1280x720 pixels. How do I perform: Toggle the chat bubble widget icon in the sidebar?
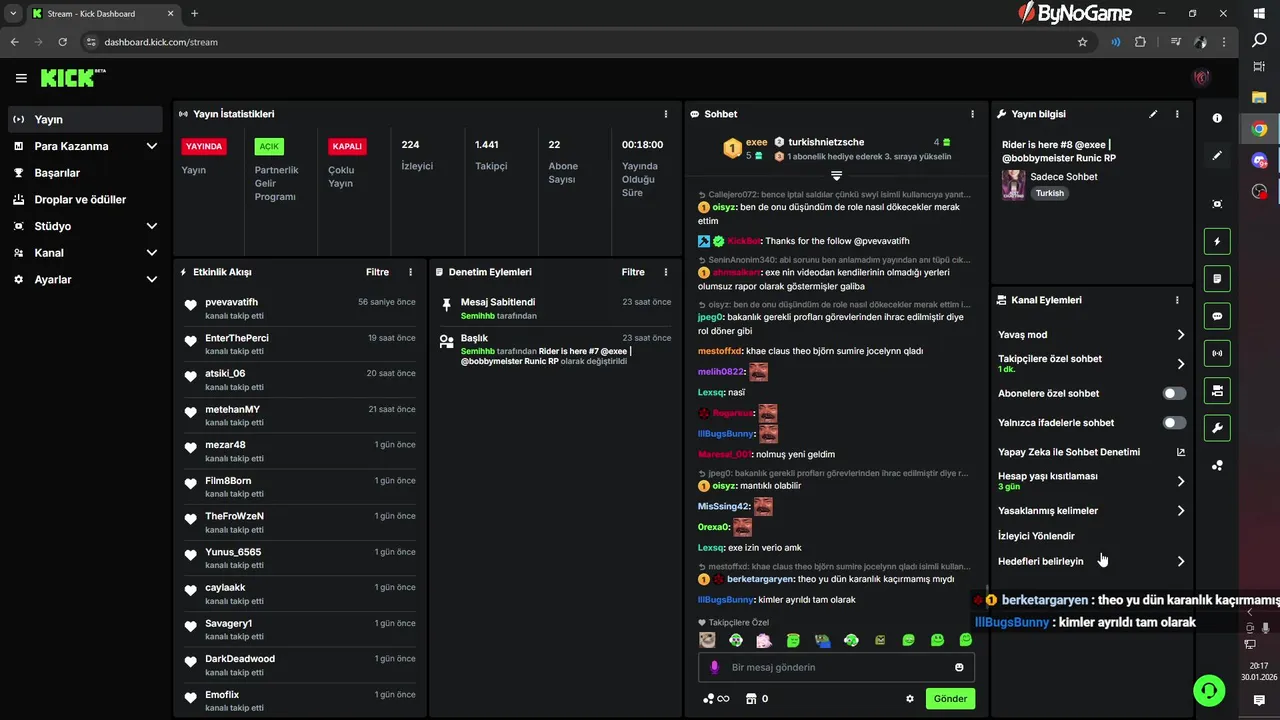tap(1217, 316)
